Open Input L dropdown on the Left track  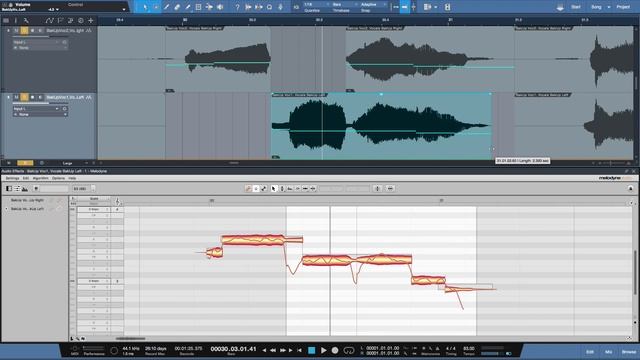[36, 109]
